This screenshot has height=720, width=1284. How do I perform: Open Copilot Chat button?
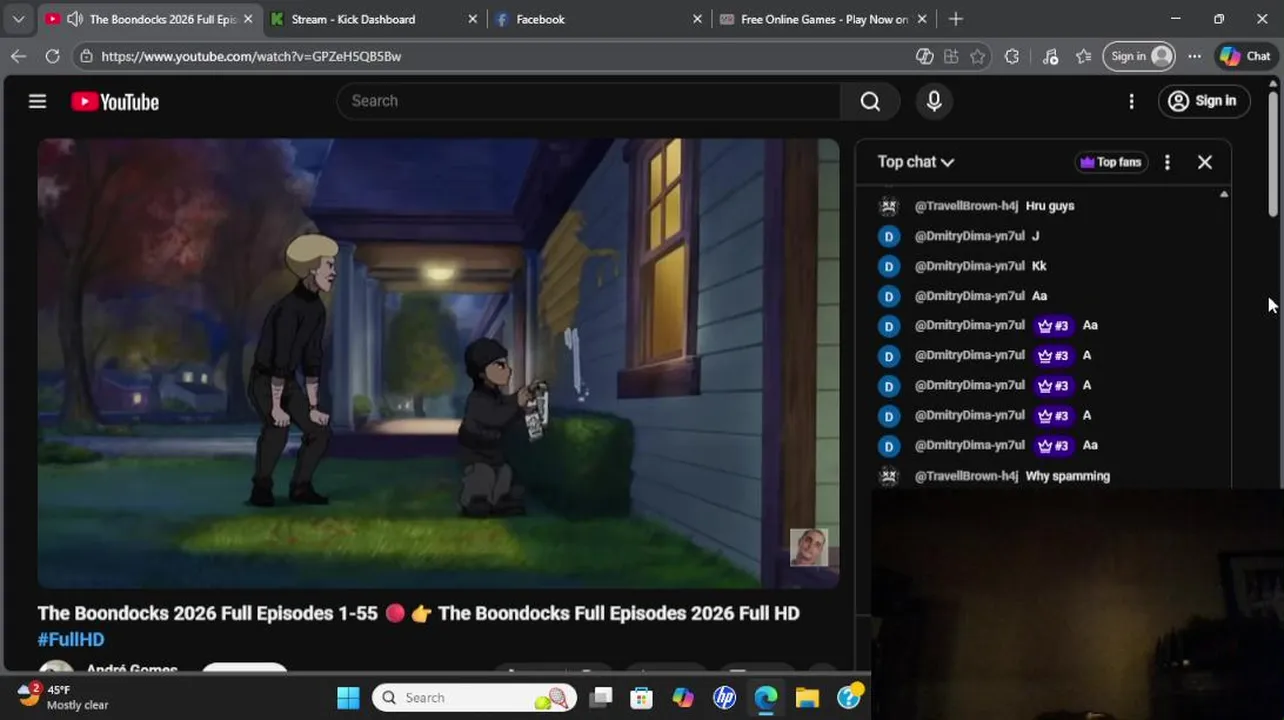click(x=1245, y=56)
